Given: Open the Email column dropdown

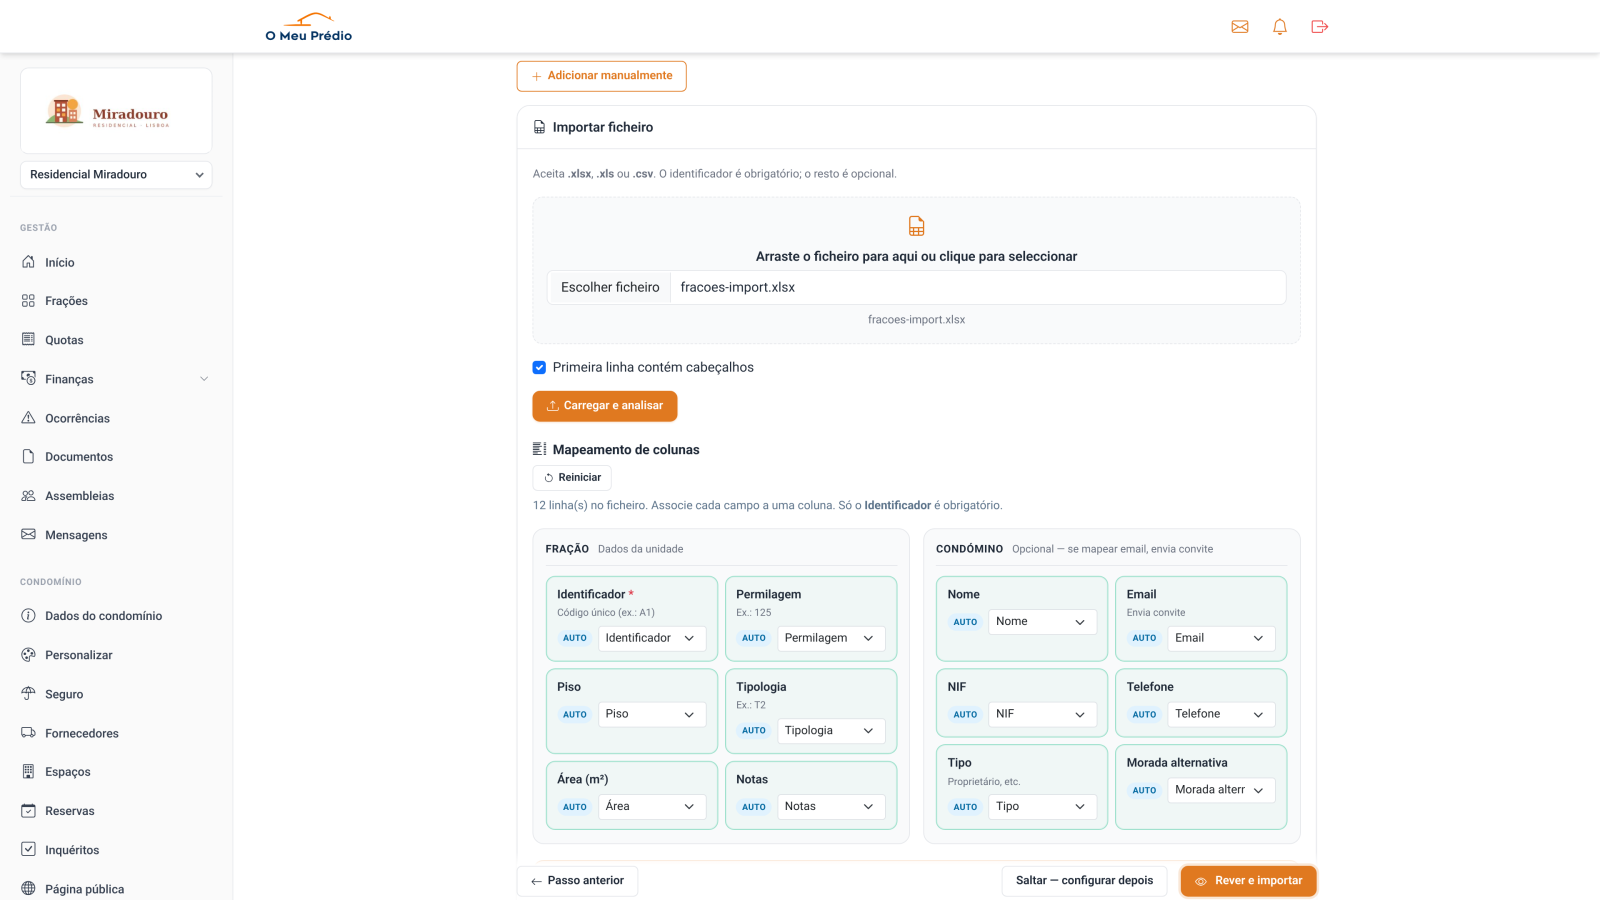Looking at the screenshot, I should click(x=1221, y=638).
